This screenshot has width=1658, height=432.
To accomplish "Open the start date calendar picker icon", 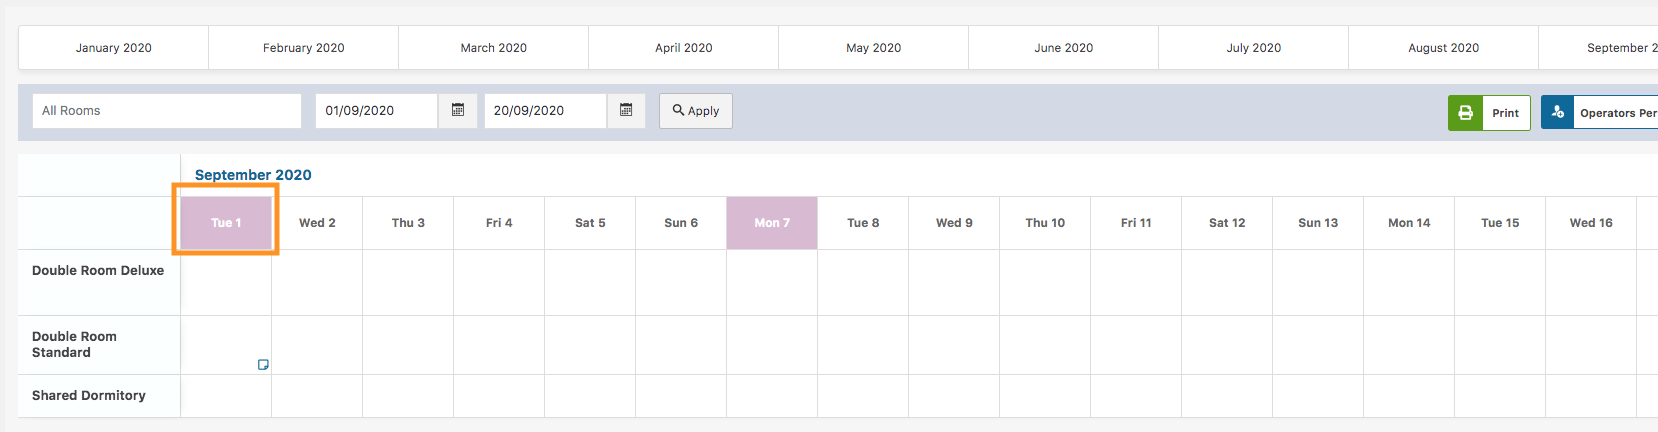I will (x=458, y=110).
